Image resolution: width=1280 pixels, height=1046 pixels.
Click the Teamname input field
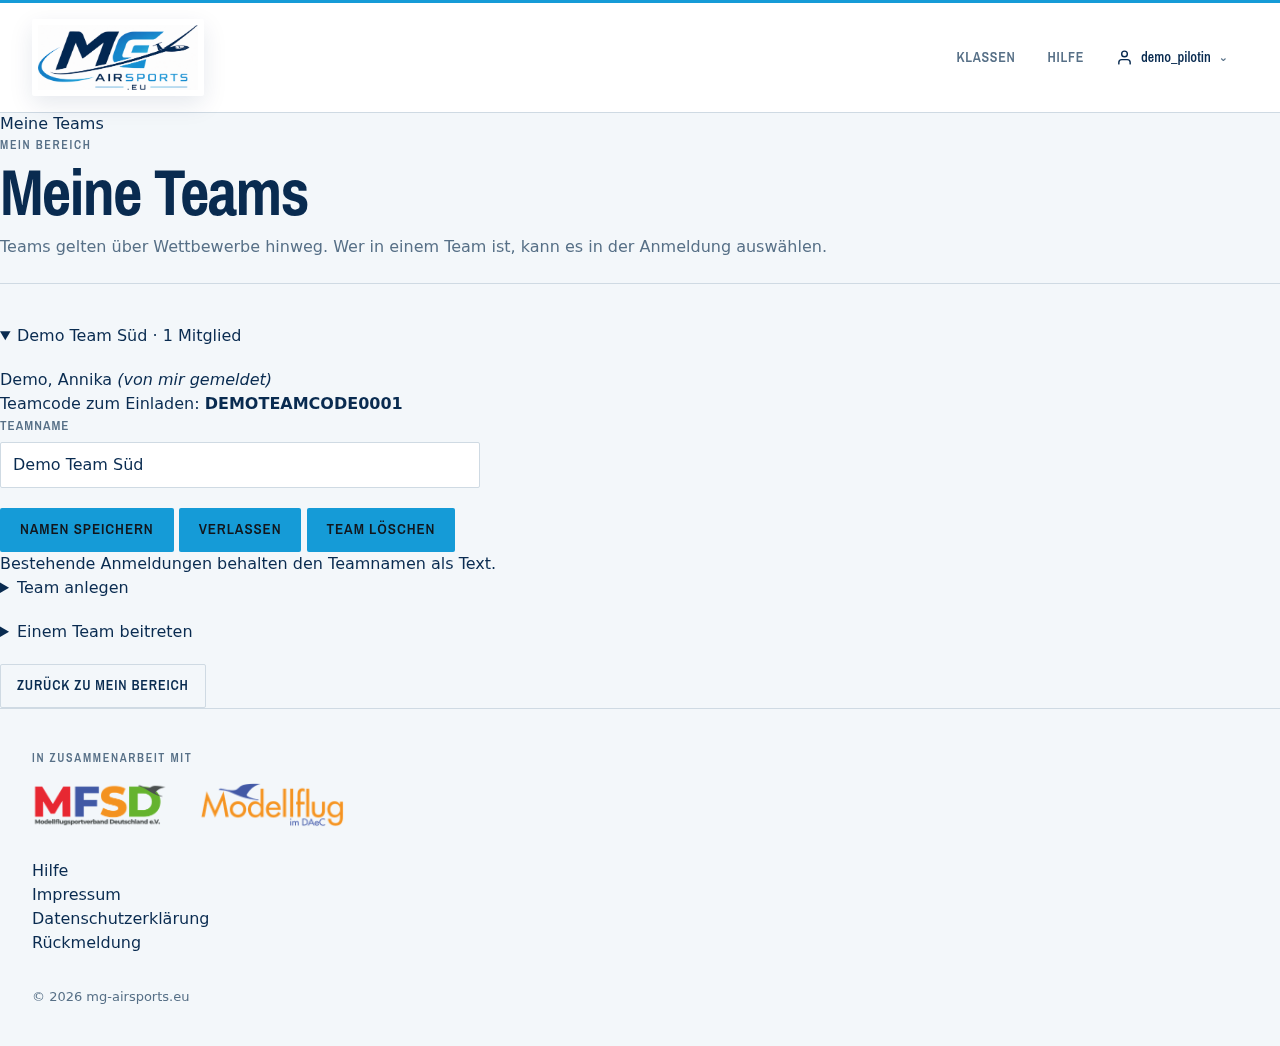pyautogui.click(x=240, y=465)
